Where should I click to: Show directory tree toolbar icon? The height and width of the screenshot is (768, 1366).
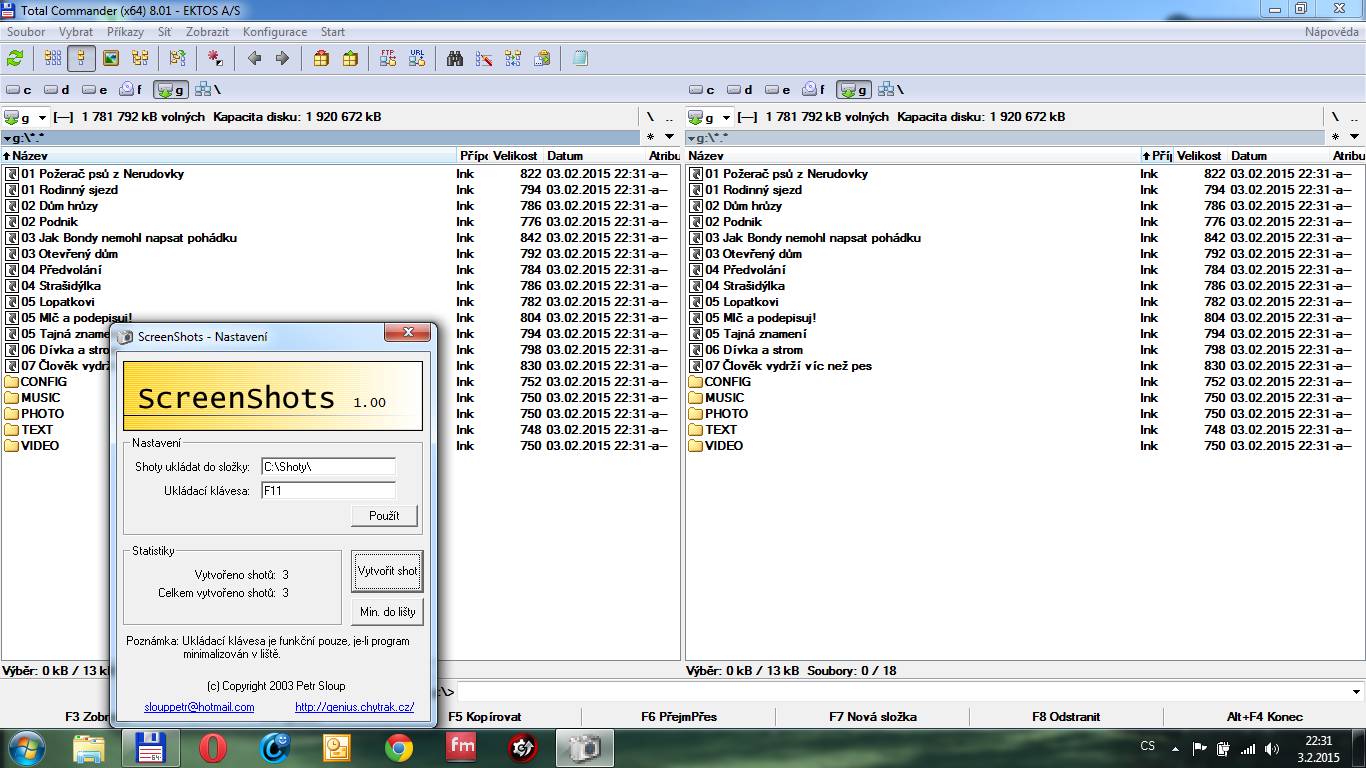point(140,59)
